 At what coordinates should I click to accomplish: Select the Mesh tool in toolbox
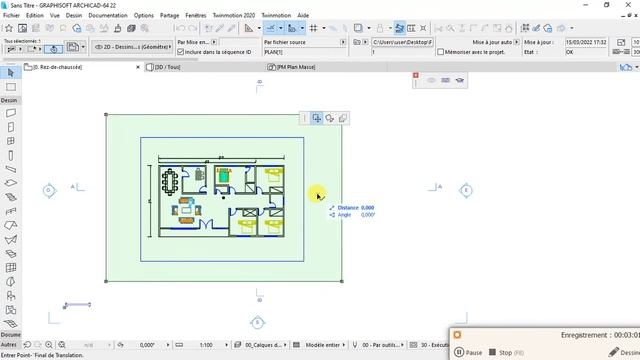pyautogui.click(x=11, y=324)
